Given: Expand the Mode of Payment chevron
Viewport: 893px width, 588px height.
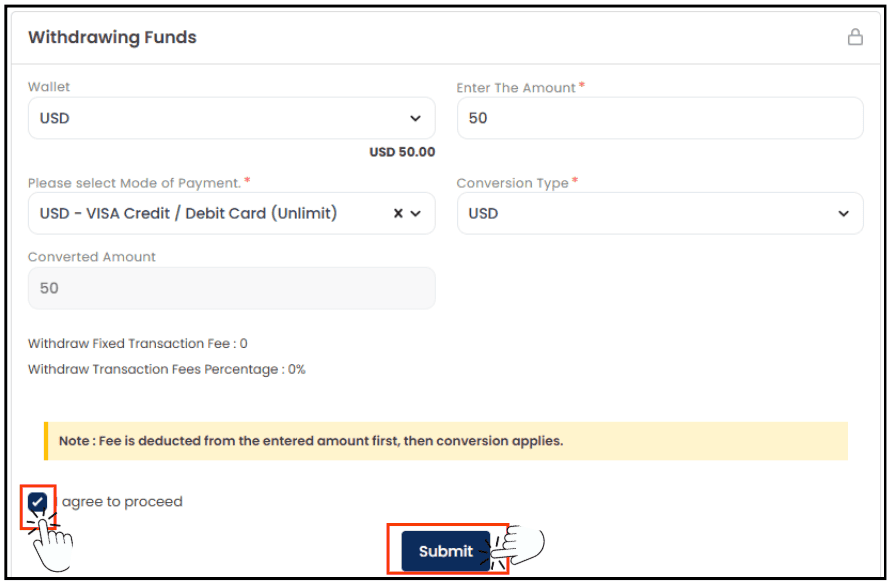Looking at the screenshot, I should click(x=416, y=213).
